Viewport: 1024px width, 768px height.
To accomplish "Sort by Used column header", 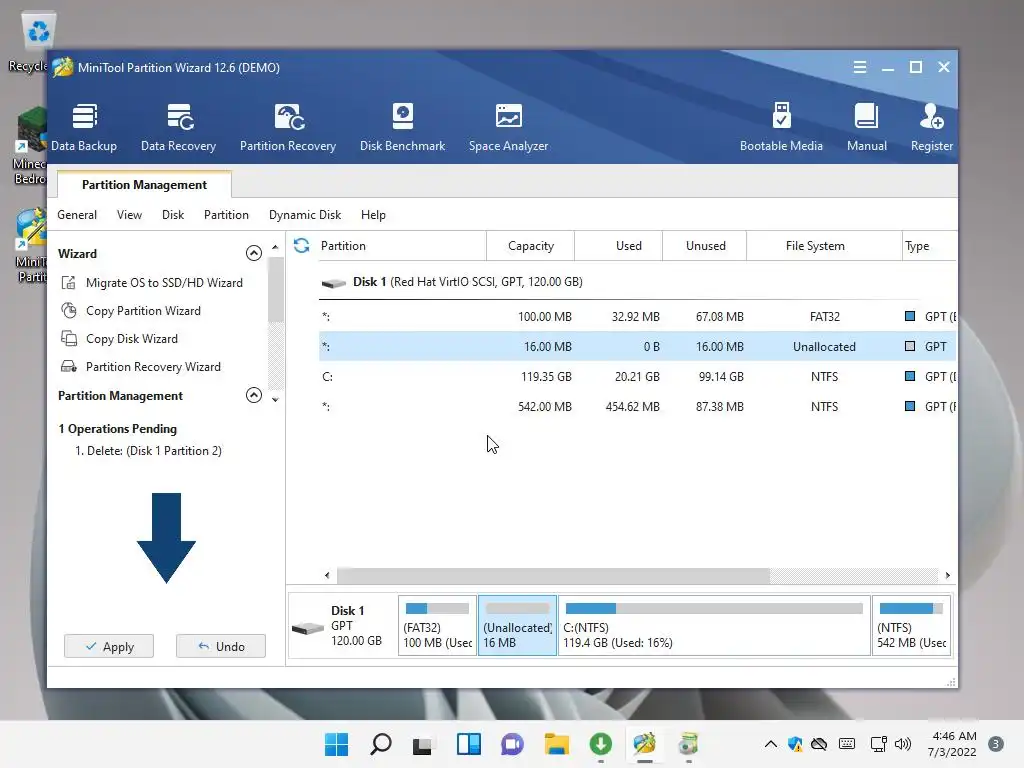I will point(618,246).
